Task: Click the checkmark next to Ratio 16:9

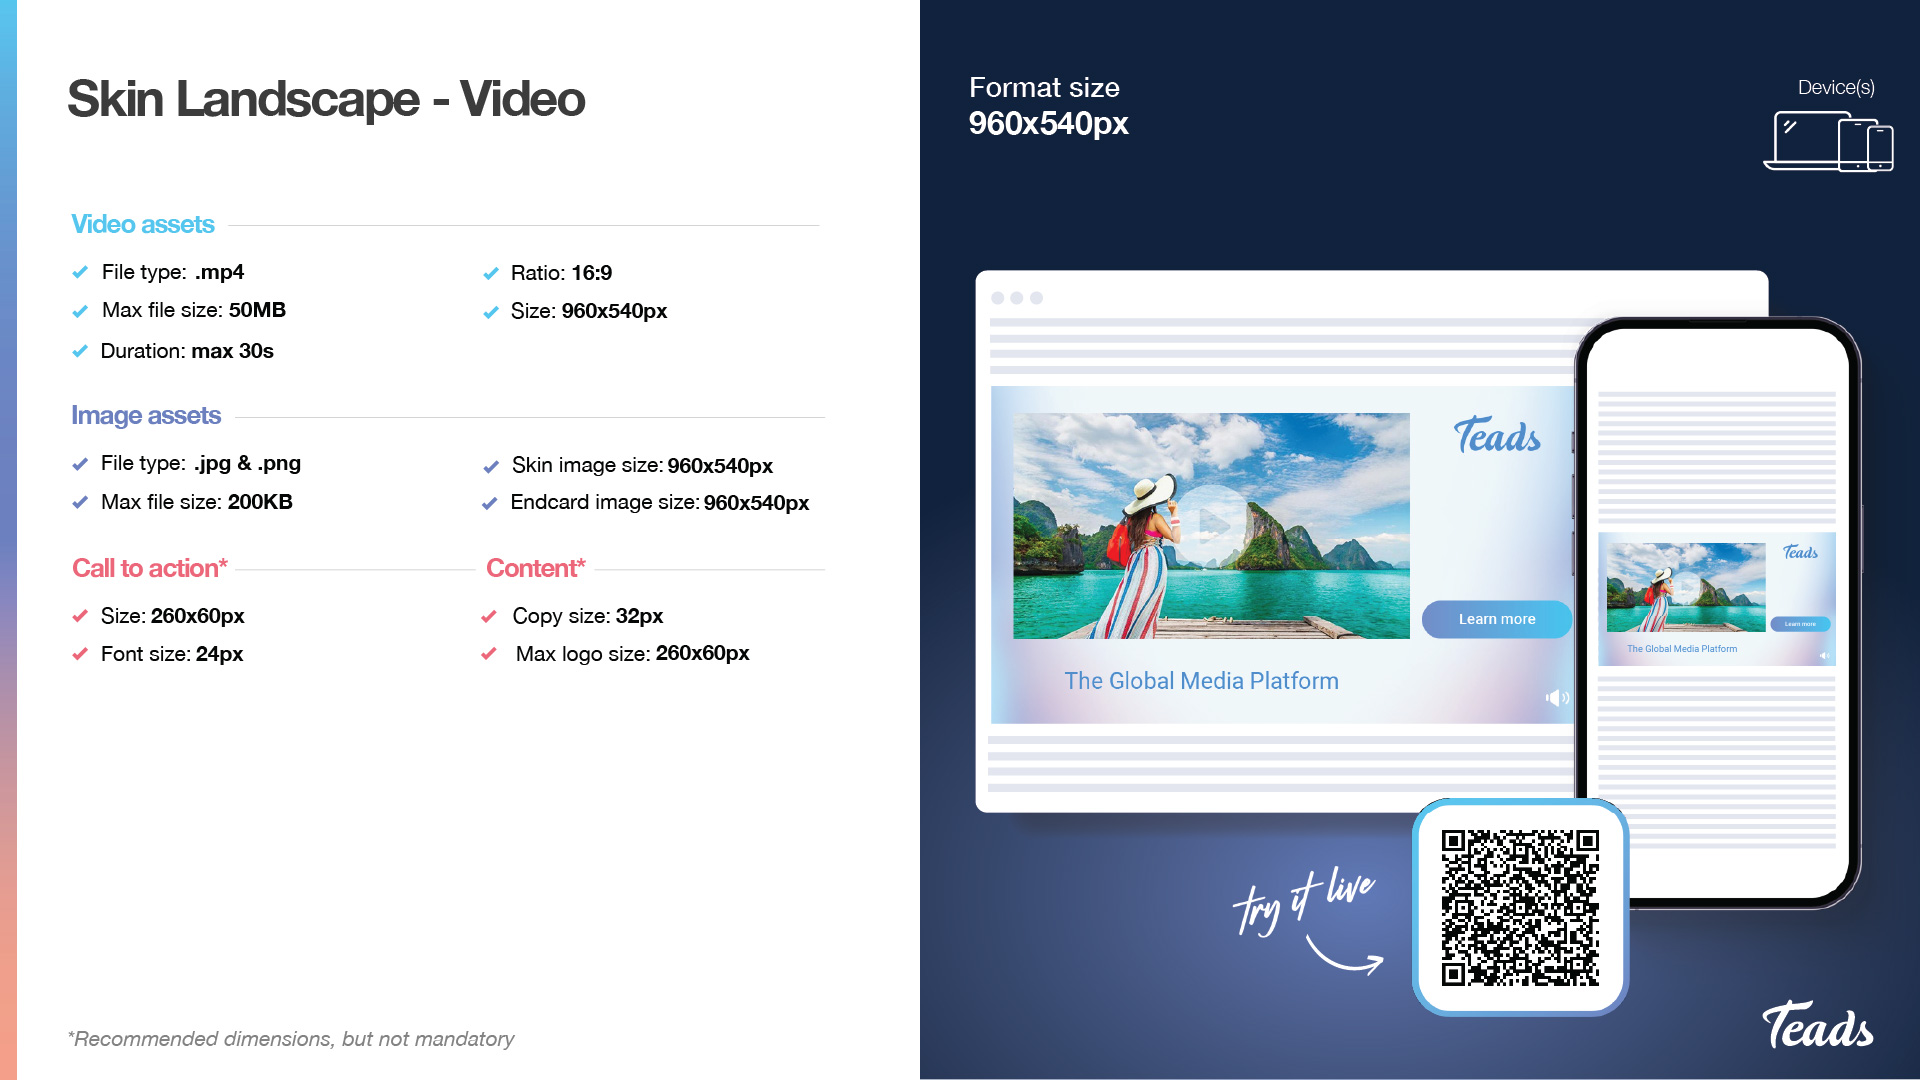Action: 490,273
